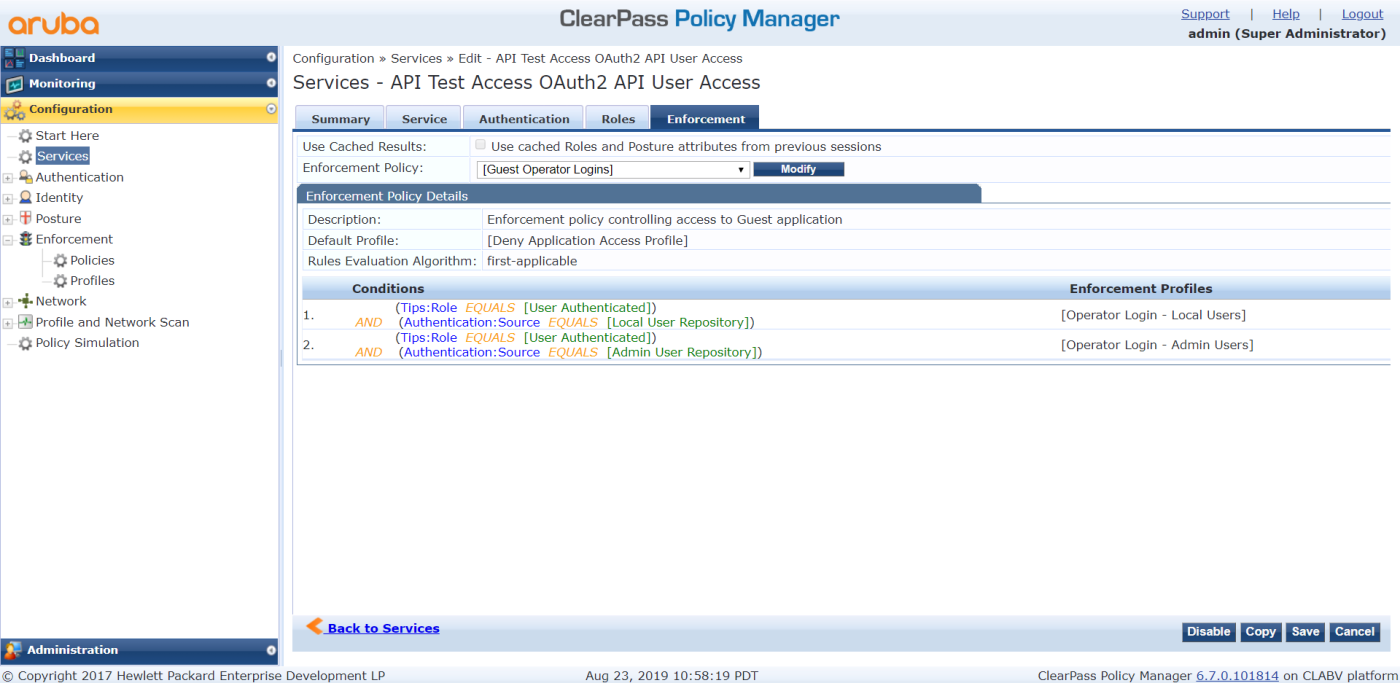This screenshot has height=683, width=1400.
Task: Switch to the Summary tab
Action: [340, 119]
